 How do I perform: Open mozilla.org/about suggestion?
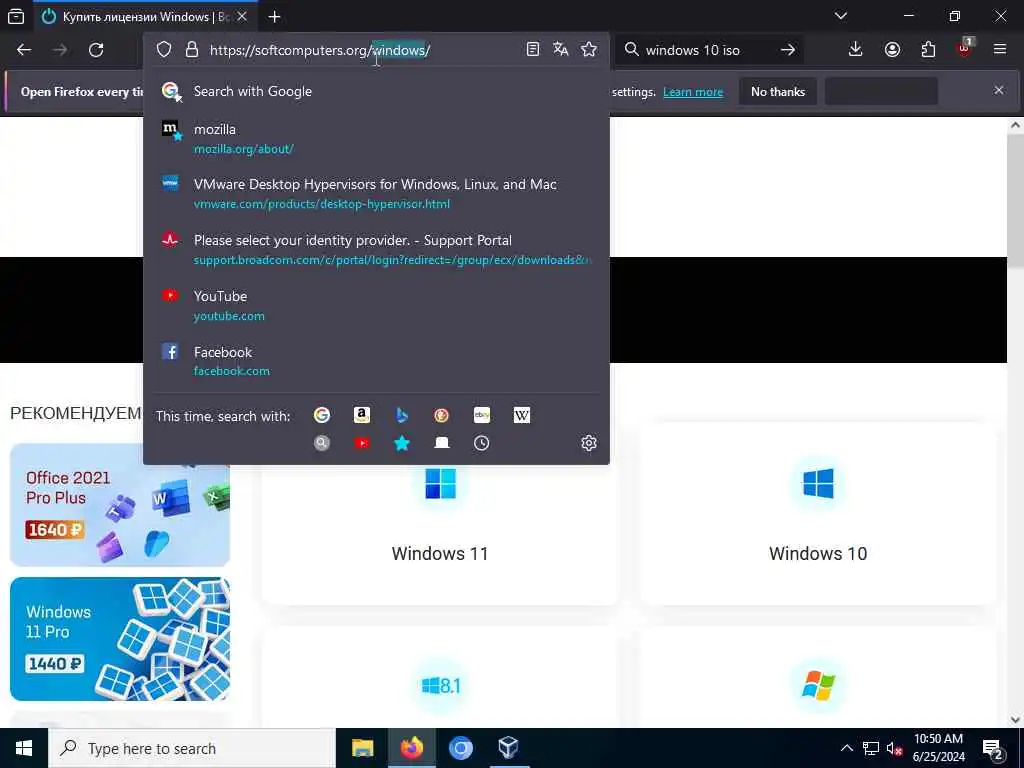coord(376,138)
